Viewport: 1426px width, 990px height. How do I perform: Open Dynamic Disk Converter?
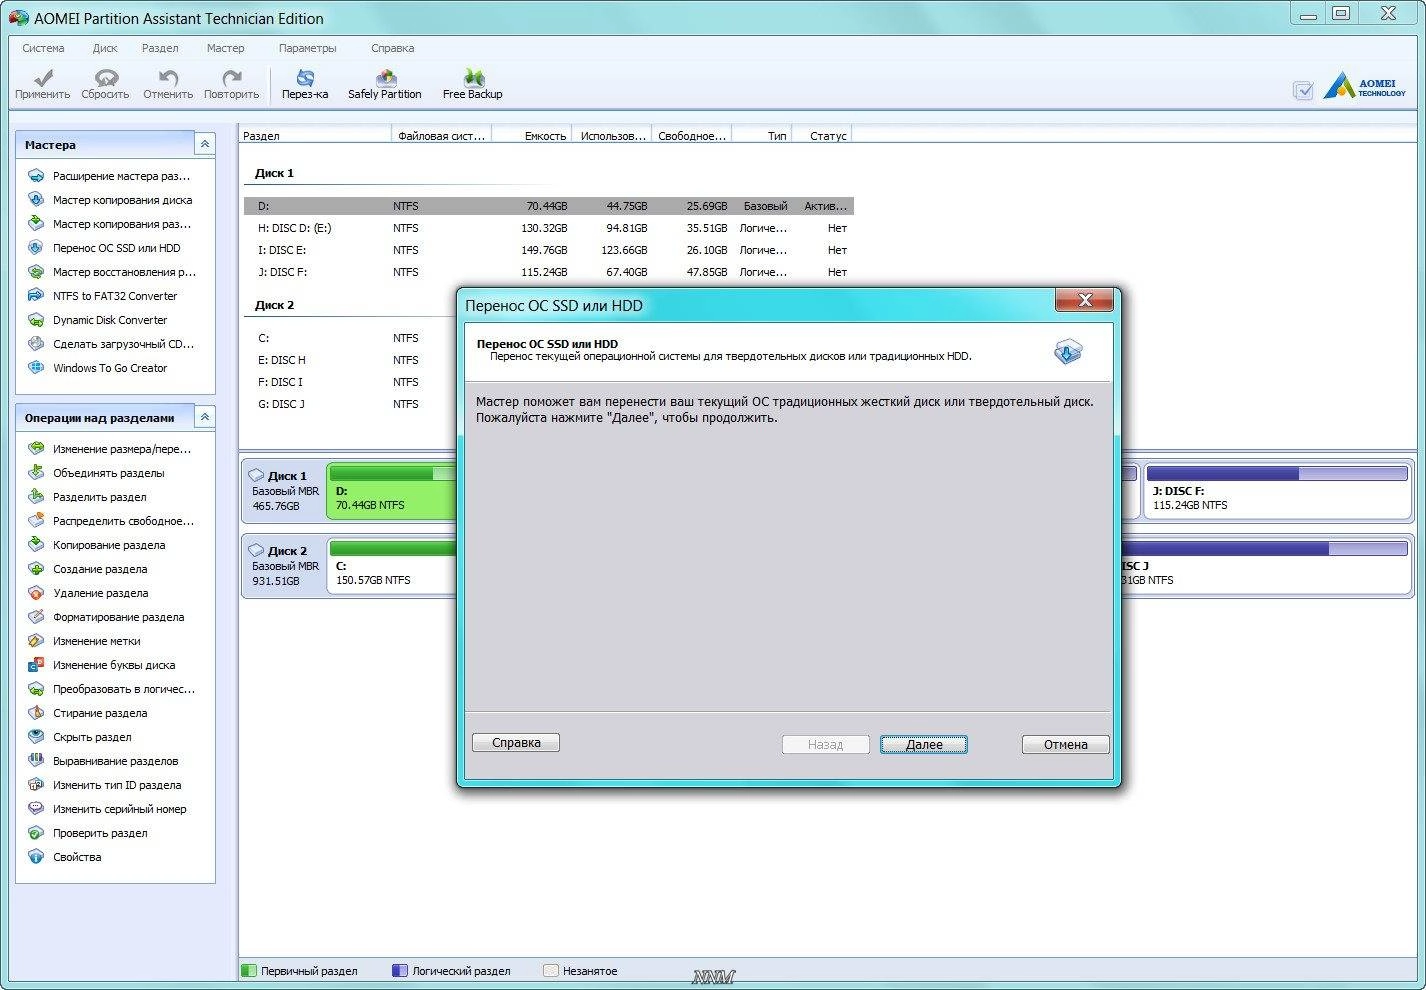pyautogui.click(x=98, y=320)
